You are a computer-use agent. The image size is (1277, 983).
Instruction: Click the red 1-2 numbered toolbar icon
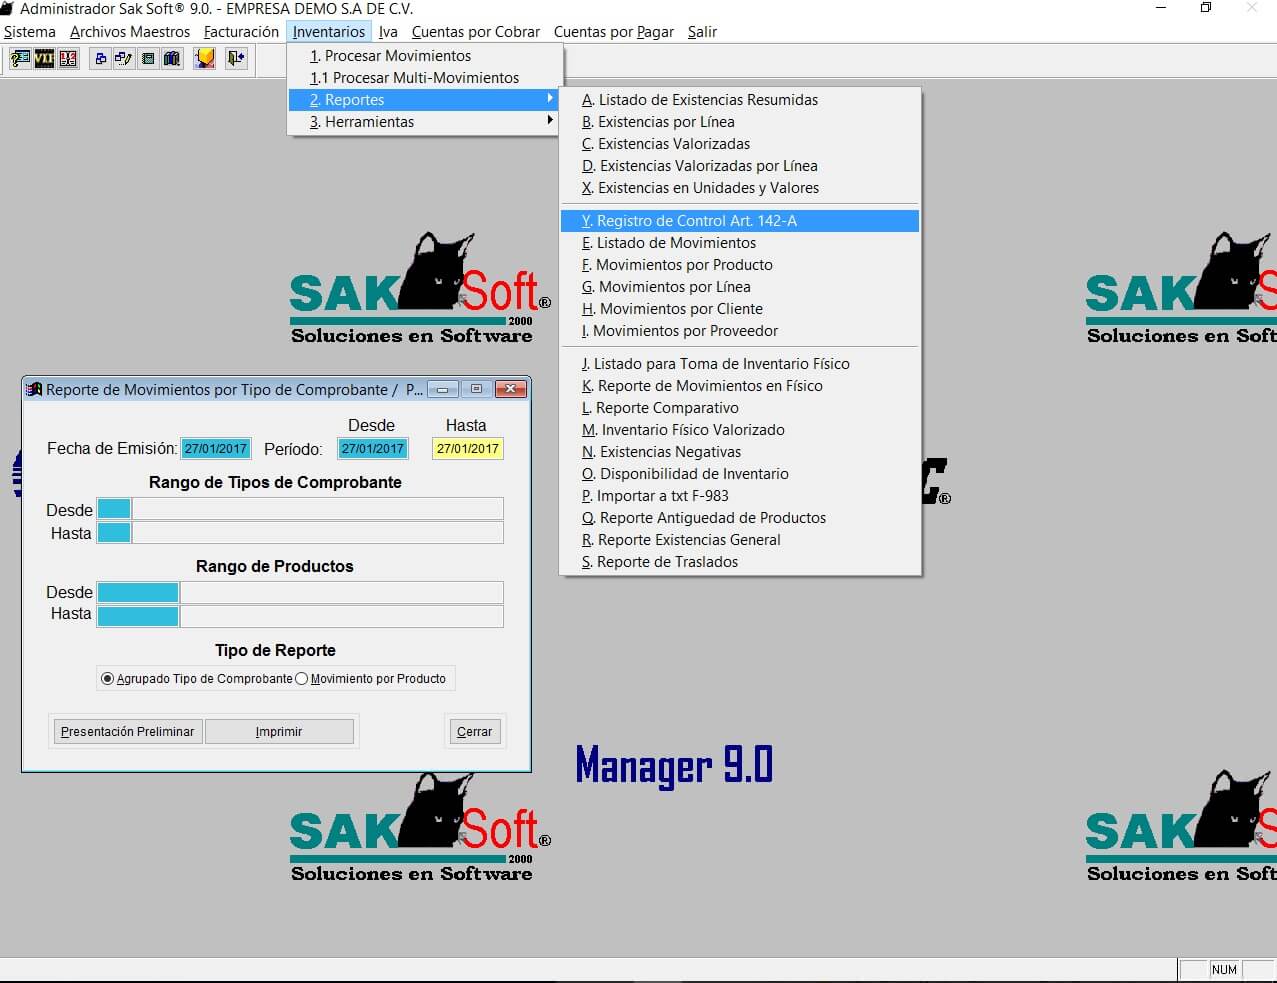pos(68,59)
